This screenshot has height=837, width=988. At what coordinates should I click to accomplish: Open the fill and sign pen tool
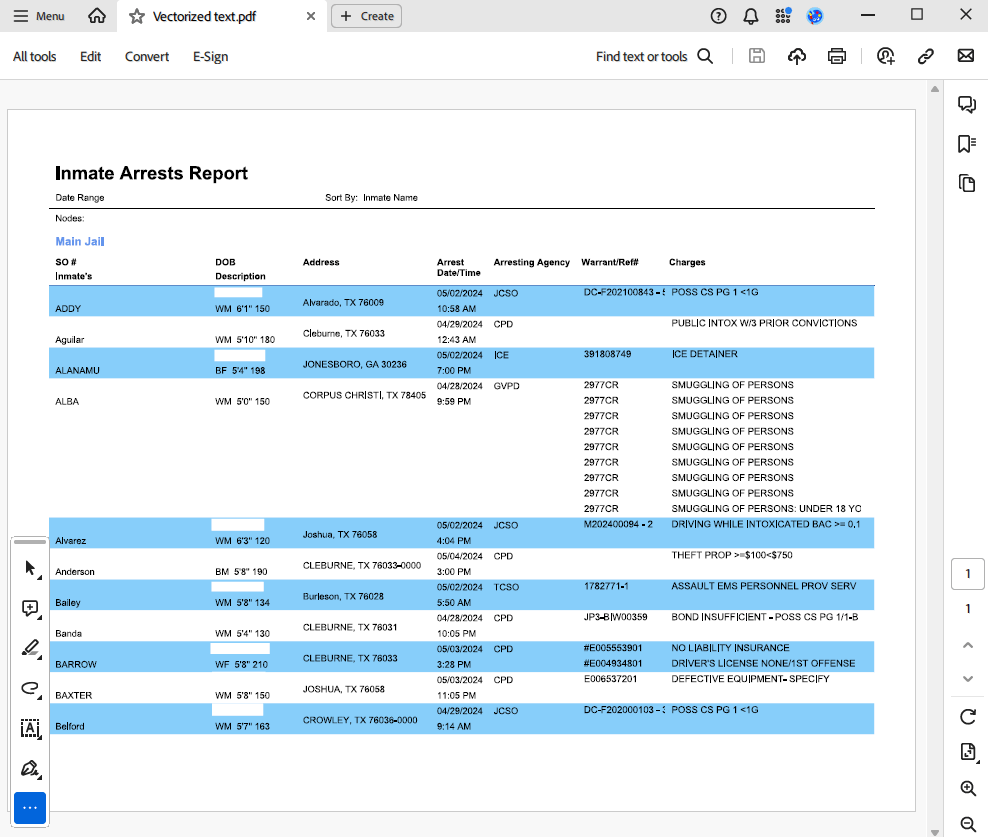[29, 768]
